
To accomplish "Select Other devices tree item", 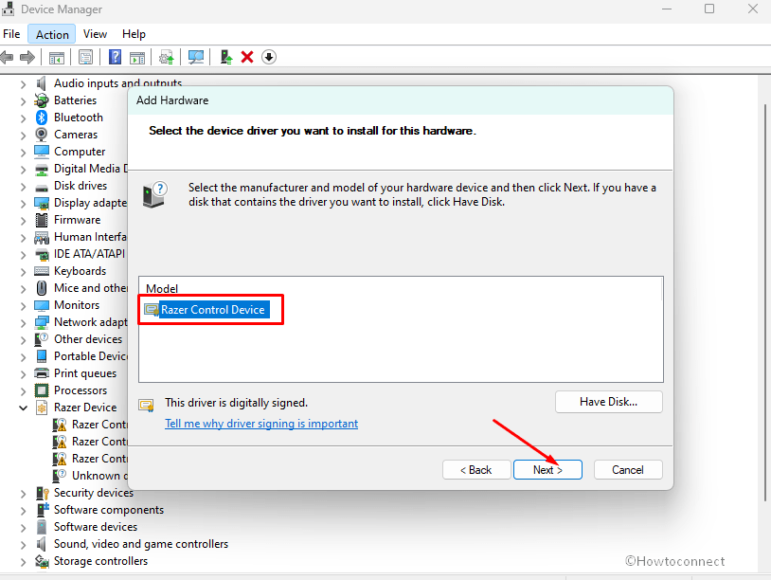I will (x=88, y=339).
